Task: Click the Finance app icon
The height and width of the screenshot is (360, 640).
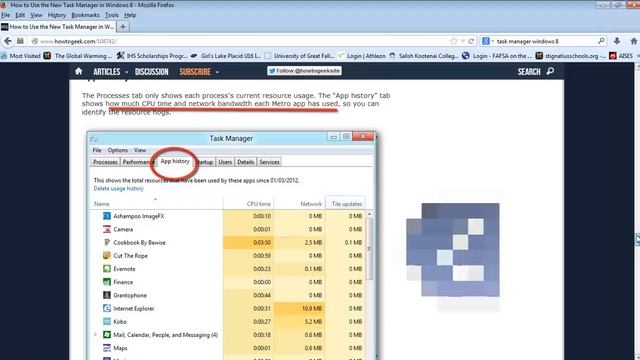Action: click(107, 282)
